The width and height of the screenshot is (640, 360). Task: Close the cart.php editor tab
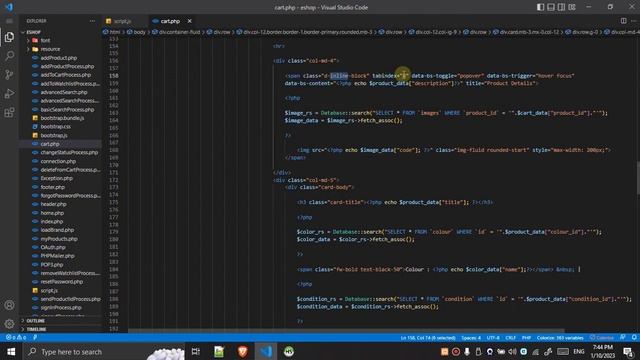(189, 21)
